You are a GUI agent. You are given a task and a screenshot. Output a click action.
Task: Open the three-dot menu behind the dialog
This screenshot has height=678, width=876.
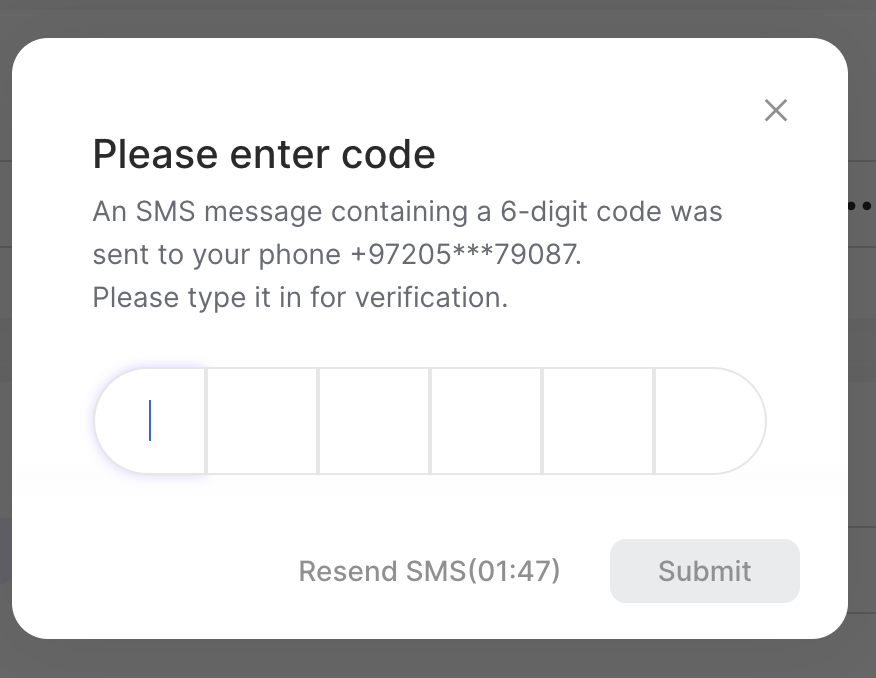pyautogui.click(x=859, y=206)
